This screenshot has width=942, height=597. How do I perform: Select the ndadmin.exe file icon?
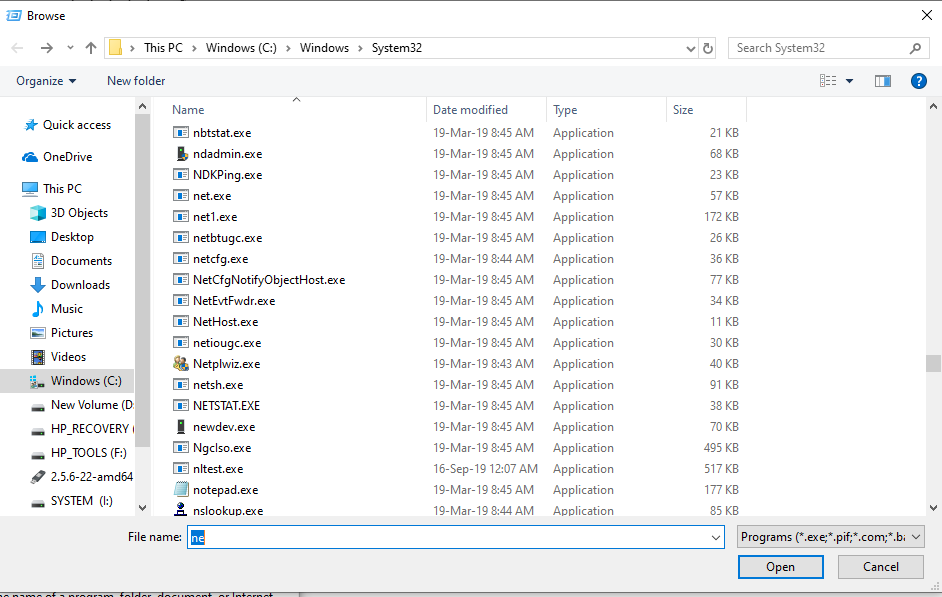click(181, 154)
